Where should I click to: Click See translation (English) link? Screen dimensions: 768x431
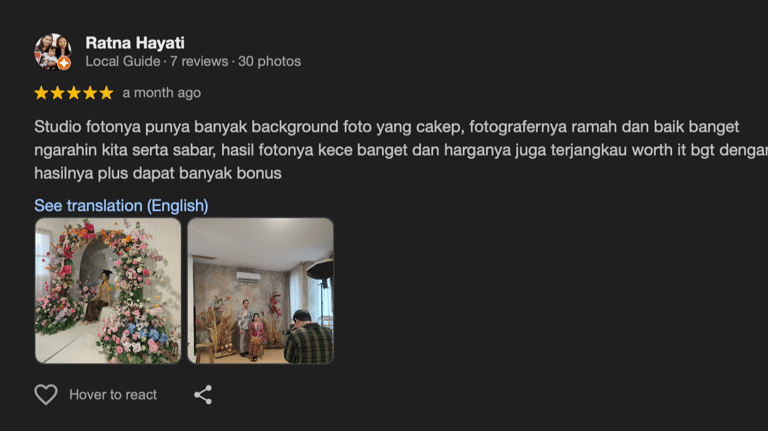(x=121, y=206)
